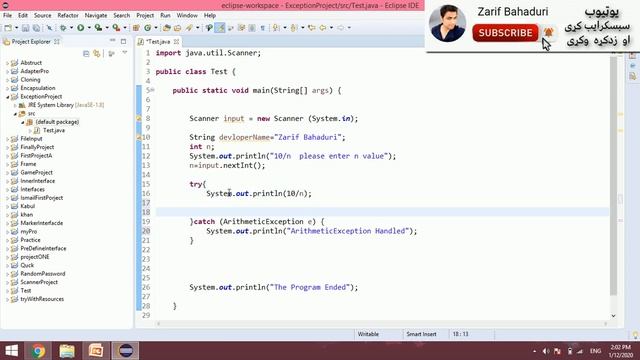Click the scroll-down arrow in the editor
640x360 pixels.
tap(613, 316)
